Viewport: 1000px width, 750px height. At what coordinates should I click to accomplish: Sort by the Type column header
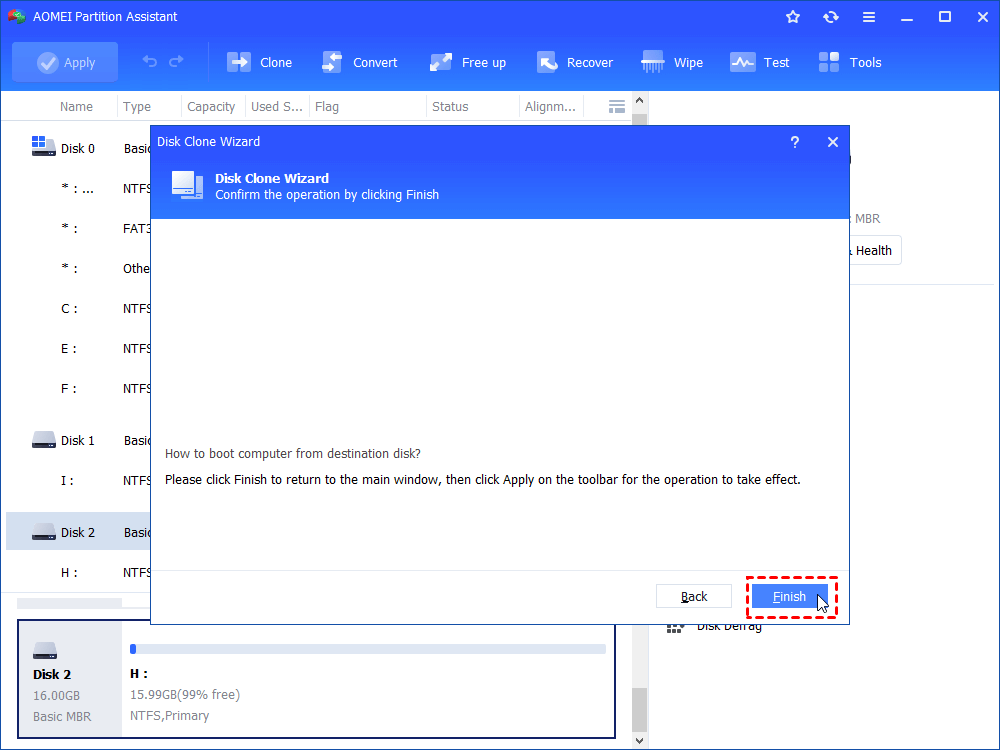tap(136, 107)
